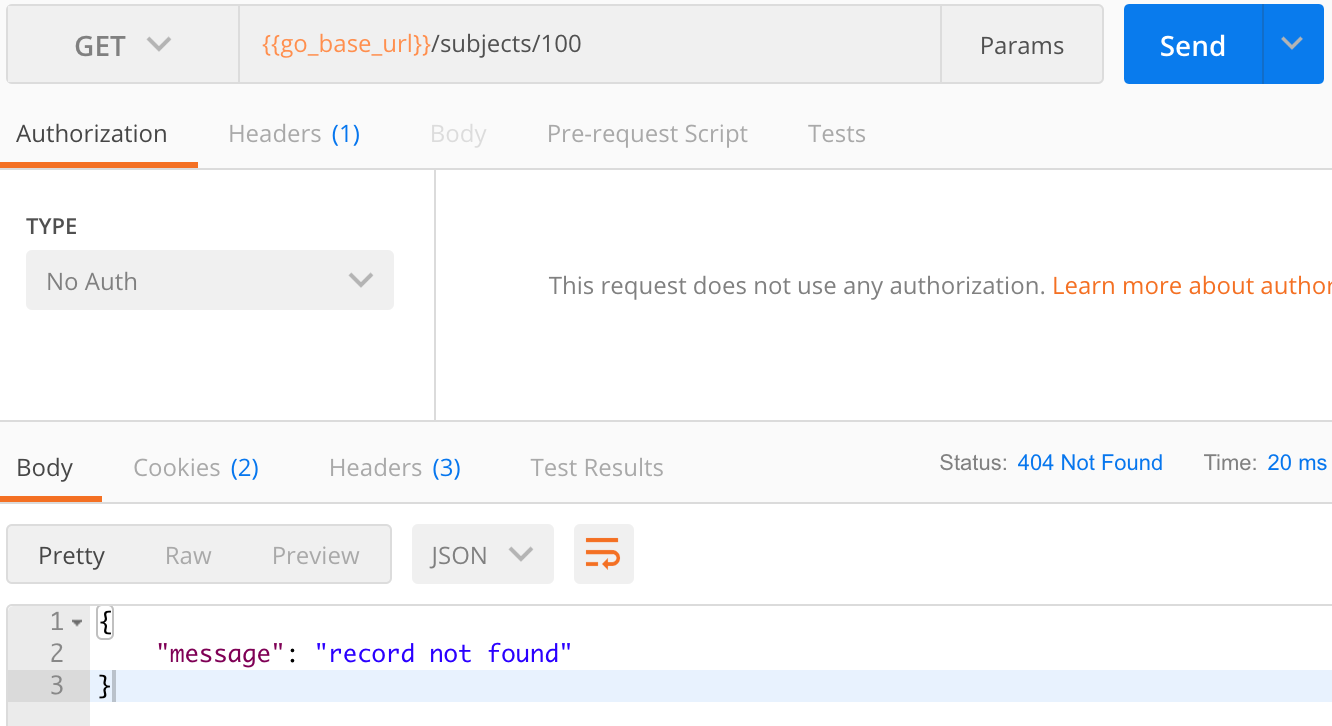Switch to Raw response view
The width and height of the screenshot is (1332, 726).
pos(188,555)
